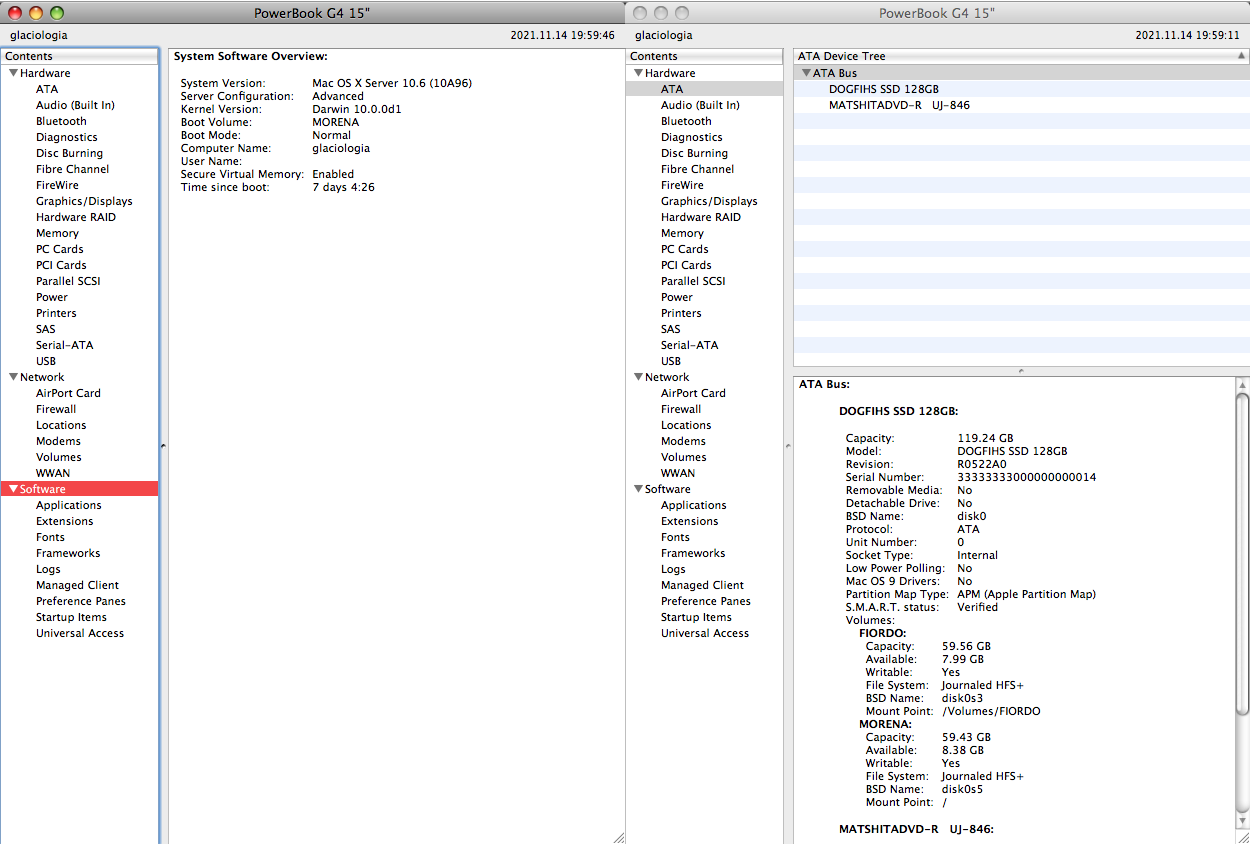
Task: Open Audio (Built In) in right window
Action: pos(700,105)
